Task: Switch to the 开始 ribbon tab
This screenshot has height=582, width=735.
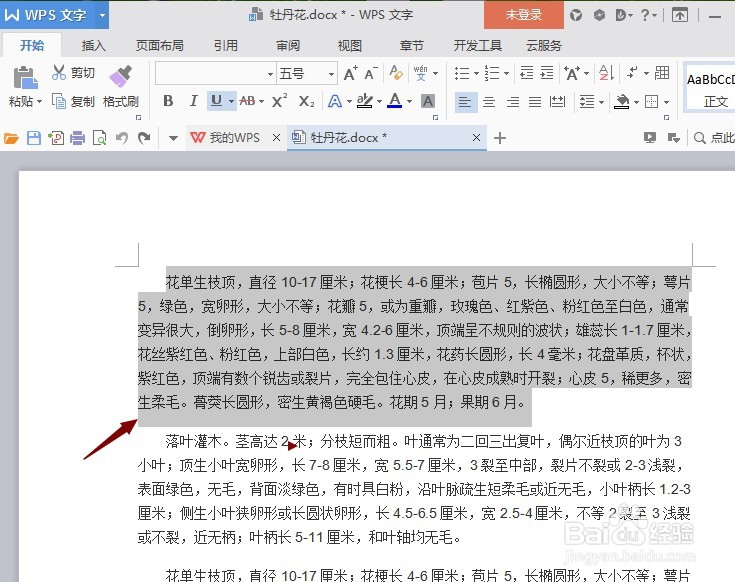Action: [32, 45]
